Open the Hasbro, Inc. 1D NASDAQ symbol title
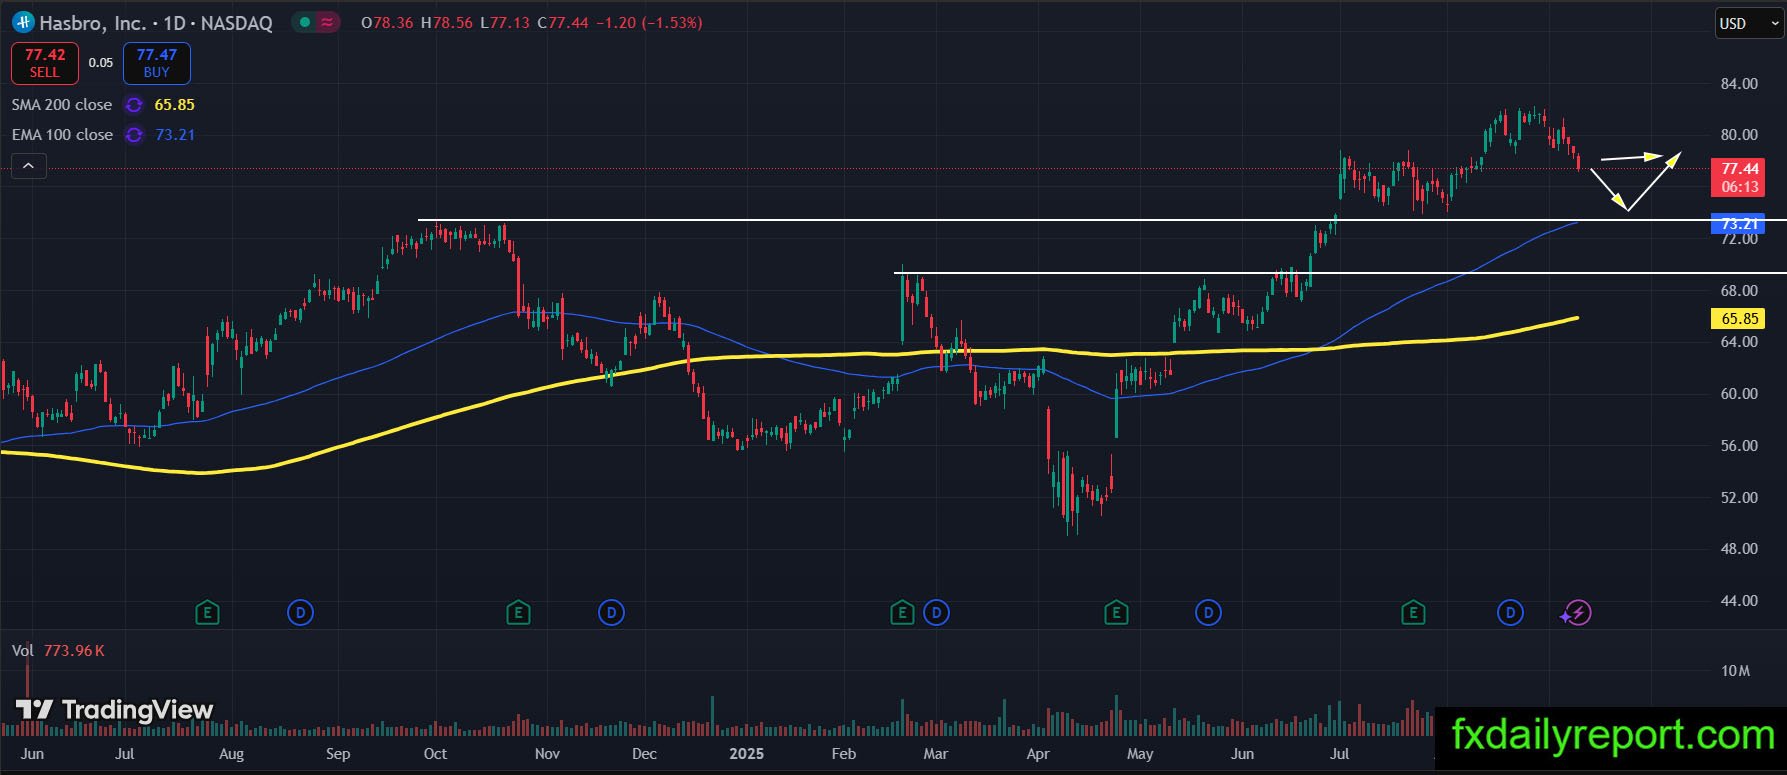Viewport: 1787px width, 775px height. point(156,23)
